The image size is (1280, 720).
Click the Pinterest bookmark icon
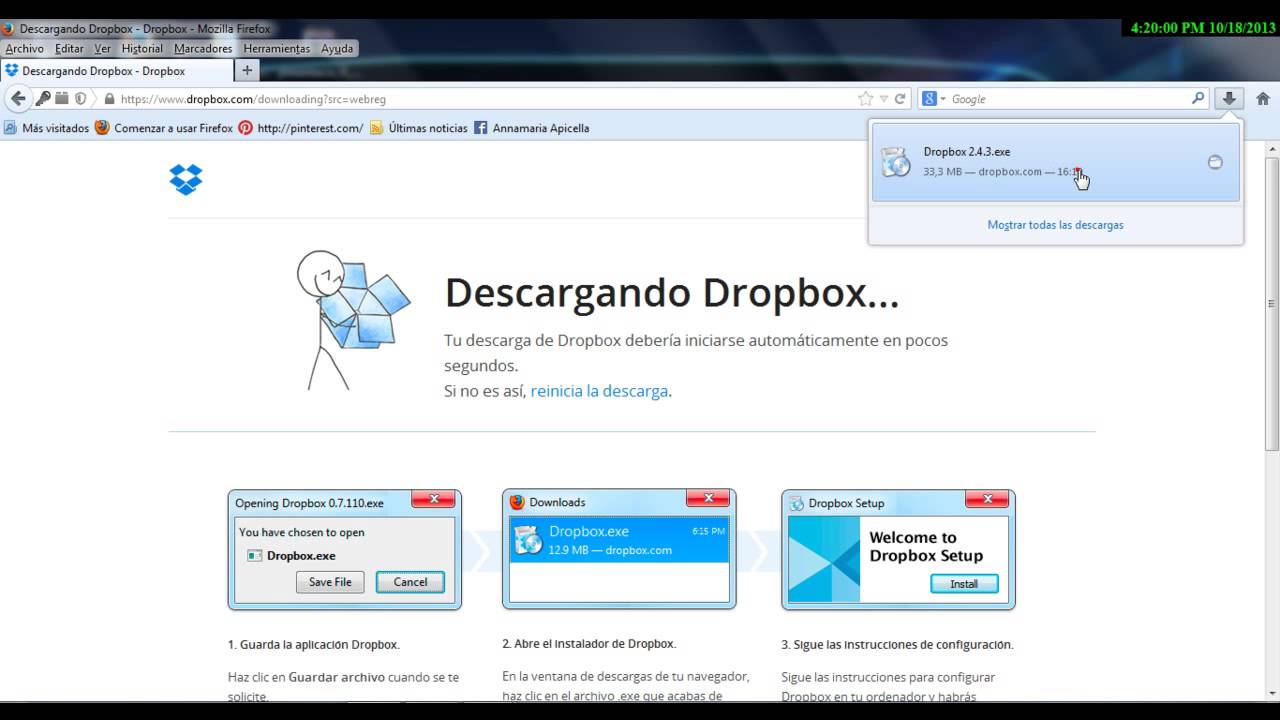[x=245, y=128]
